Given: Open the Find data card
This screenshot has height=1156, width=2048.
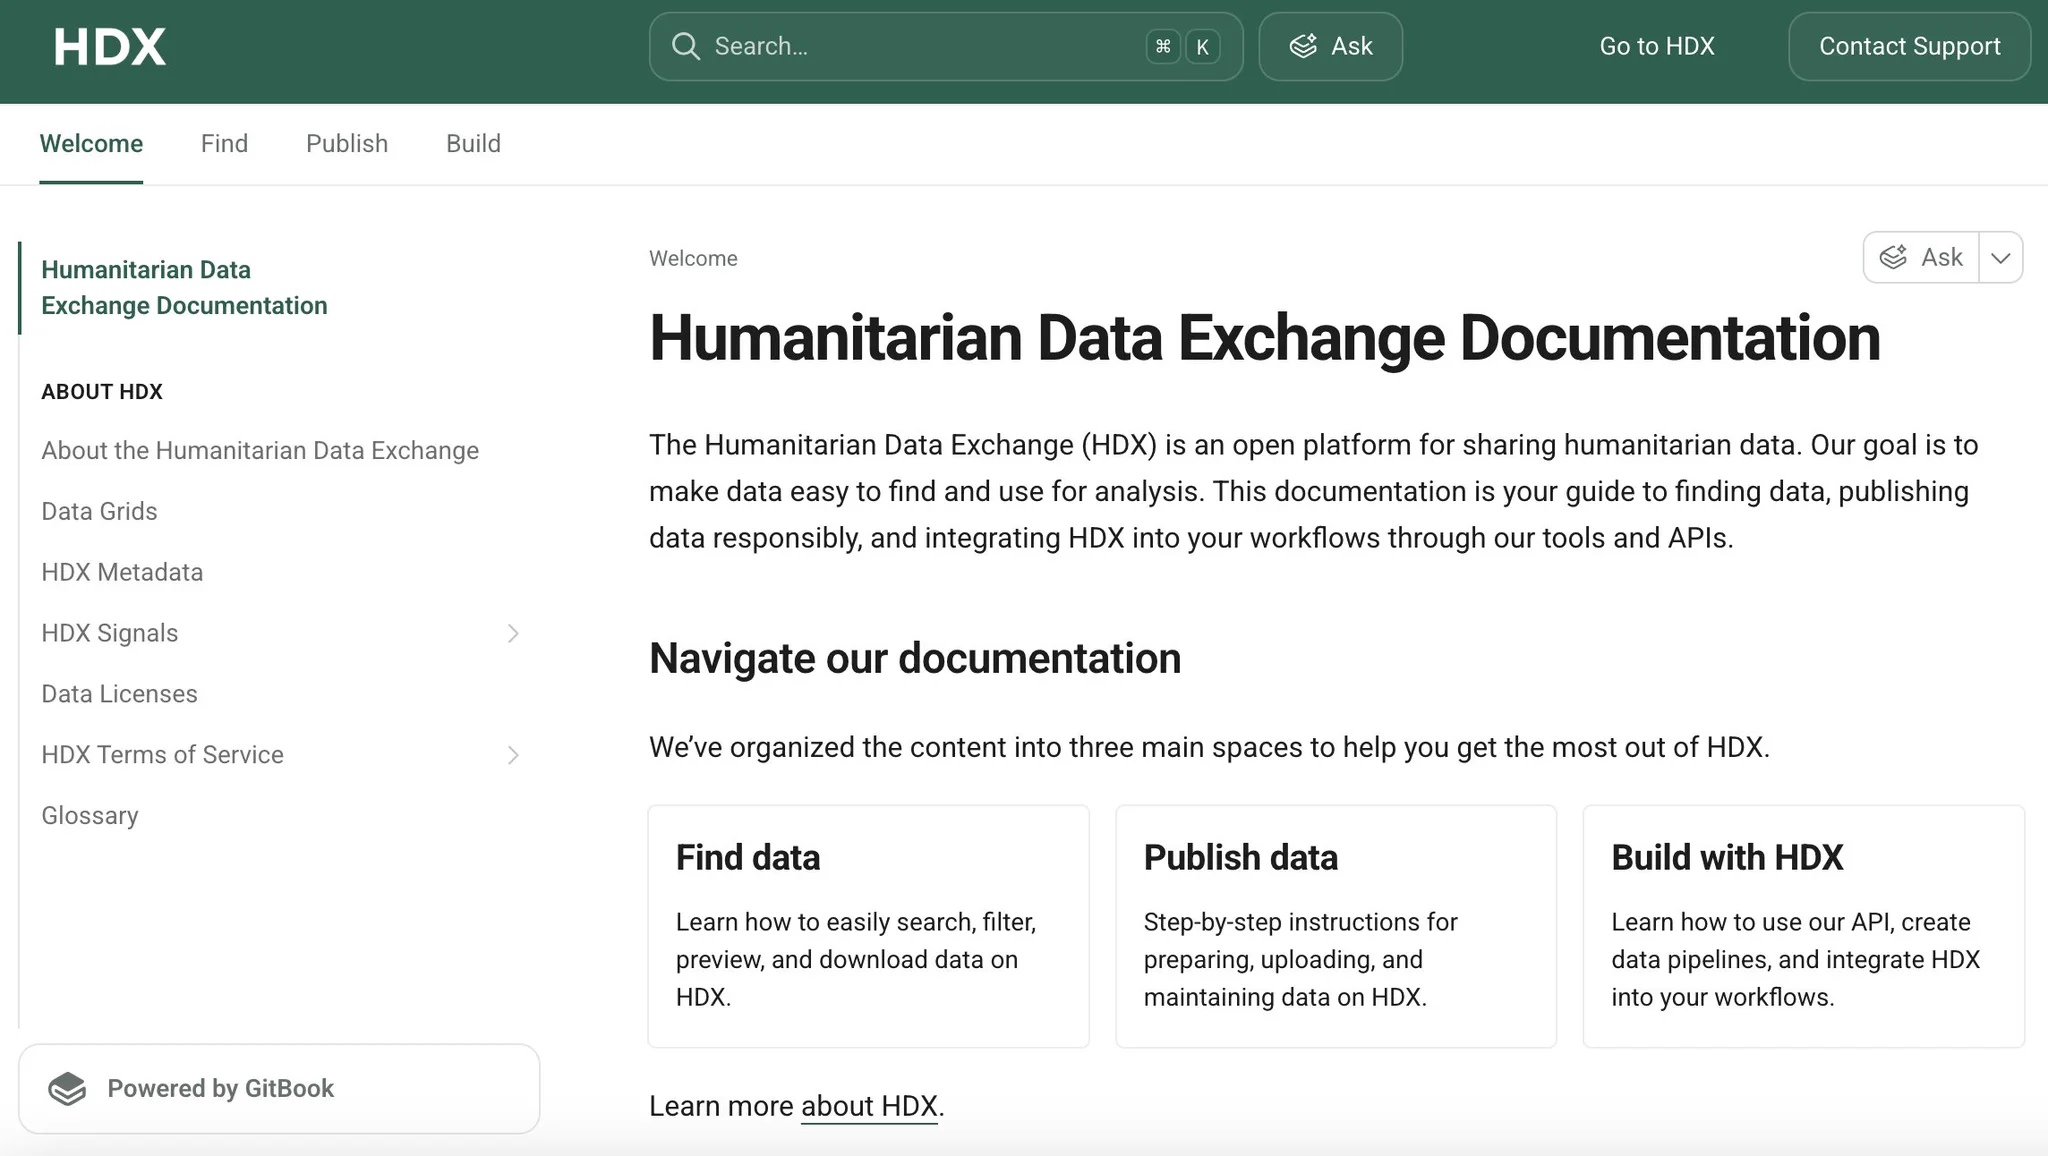Looking at the screenshot, I should (868, 926).
